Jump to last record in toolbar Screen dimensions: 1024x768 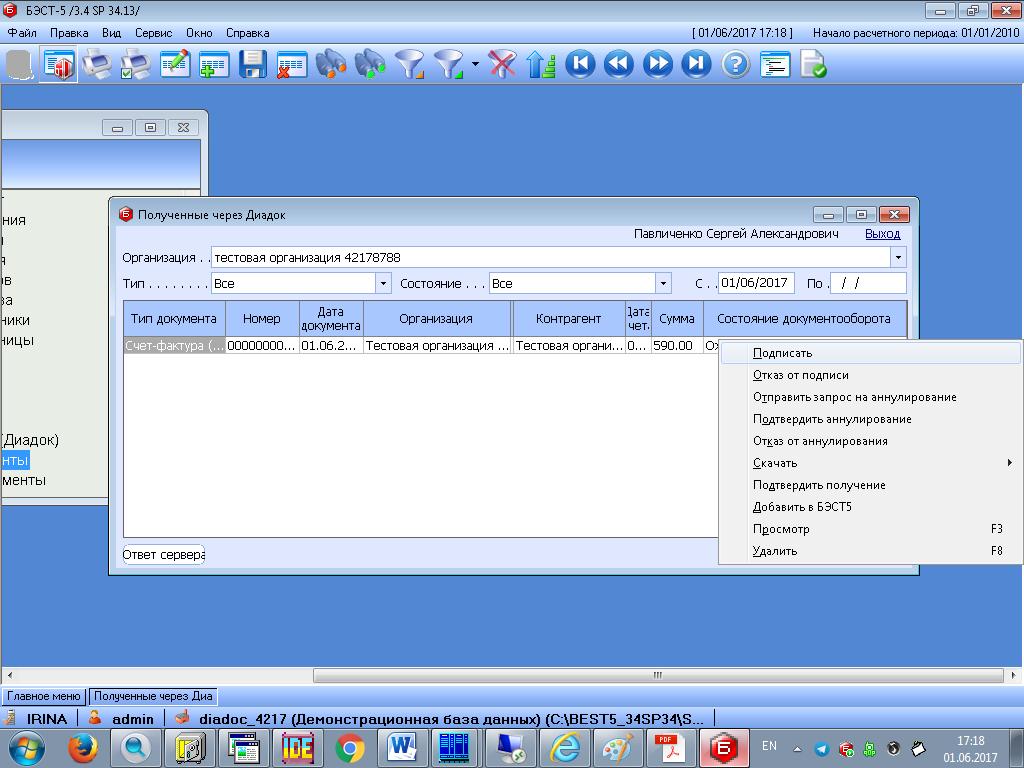click(696, 65)
